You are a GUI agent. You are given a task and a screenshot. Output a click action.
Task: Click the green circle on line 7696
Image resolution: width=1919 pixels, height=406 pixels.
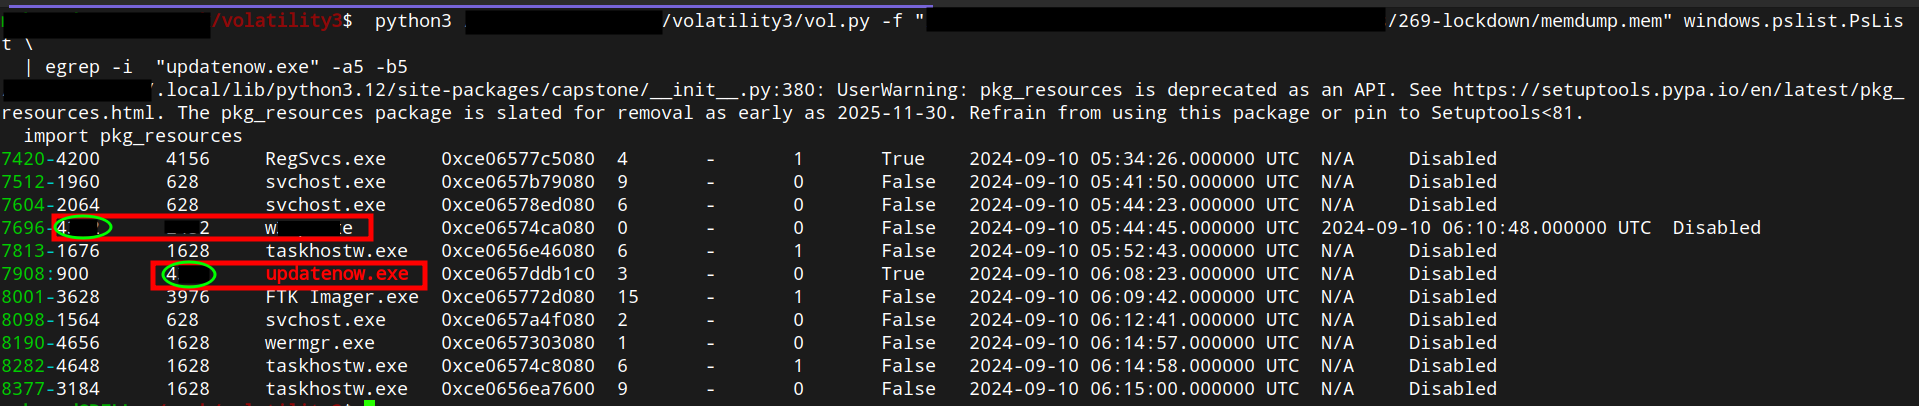pyautogui.click(x=82, y=228)
